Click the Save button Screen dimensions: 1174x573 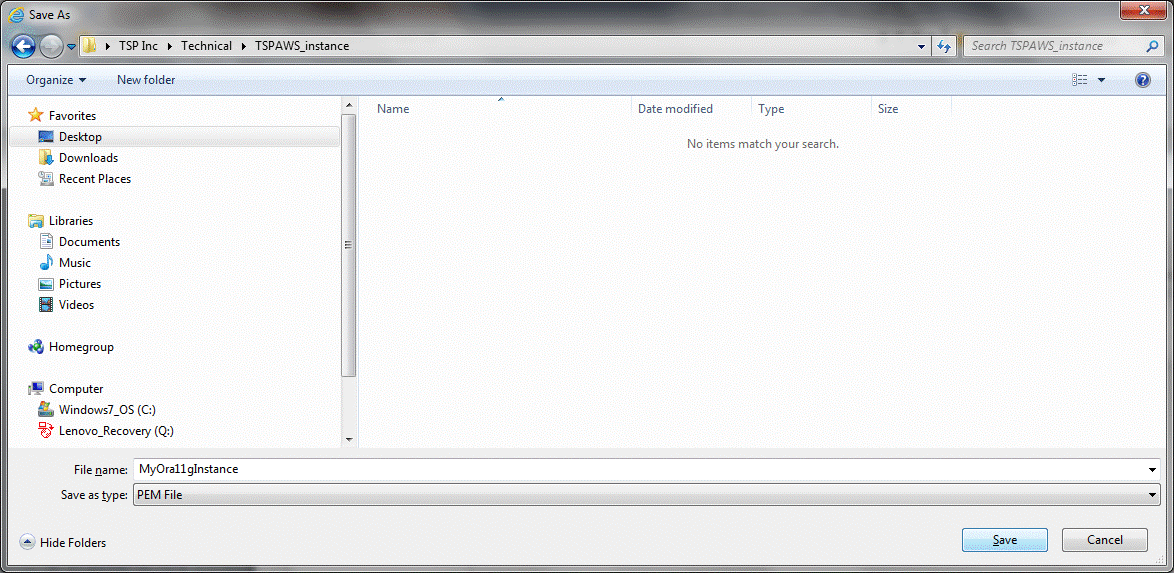(1005, 540)
